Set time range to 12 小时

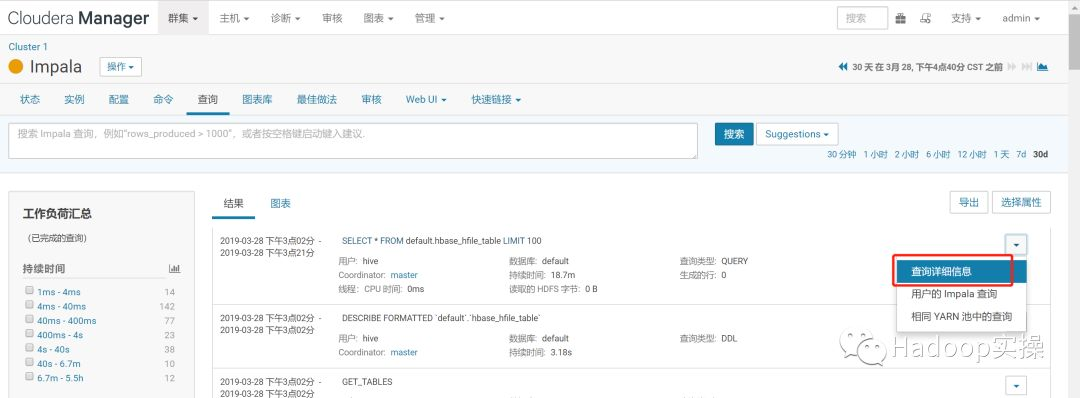pos(972,154)
